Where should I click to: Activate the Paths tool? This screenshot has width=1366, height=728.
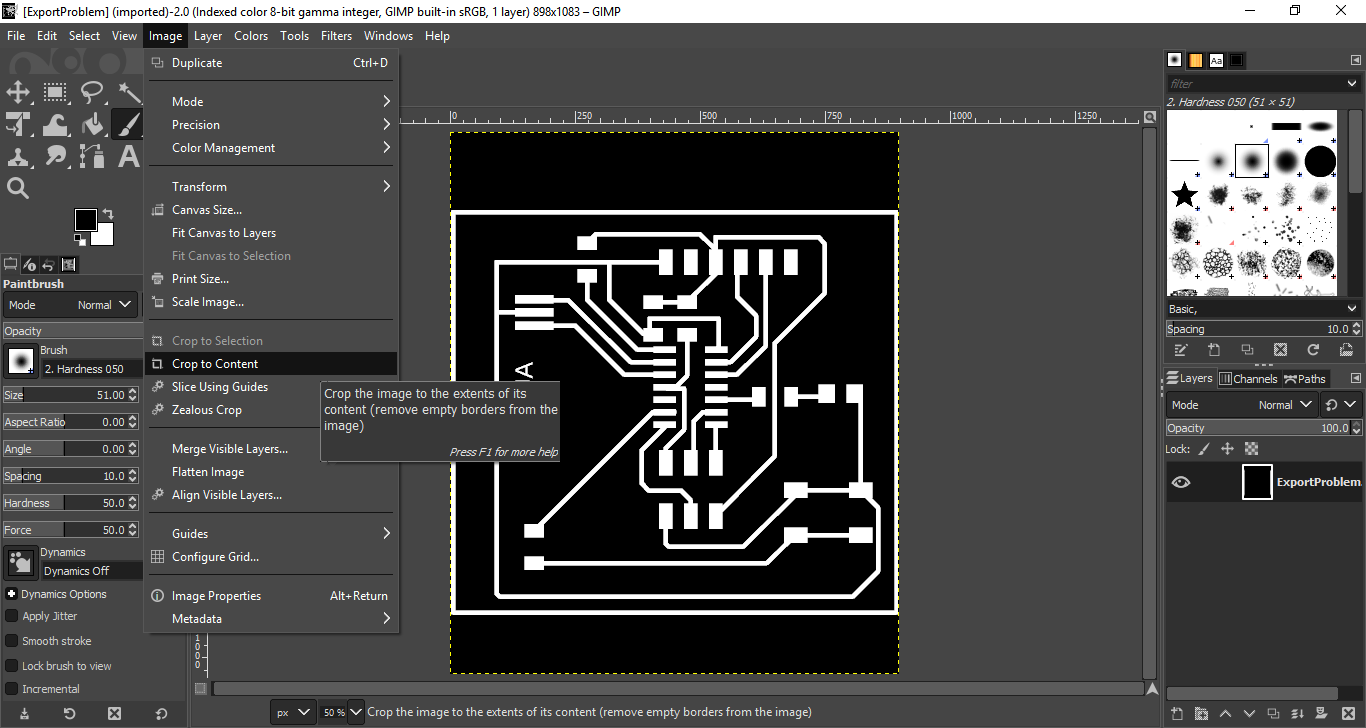click(x=92, y=157)
